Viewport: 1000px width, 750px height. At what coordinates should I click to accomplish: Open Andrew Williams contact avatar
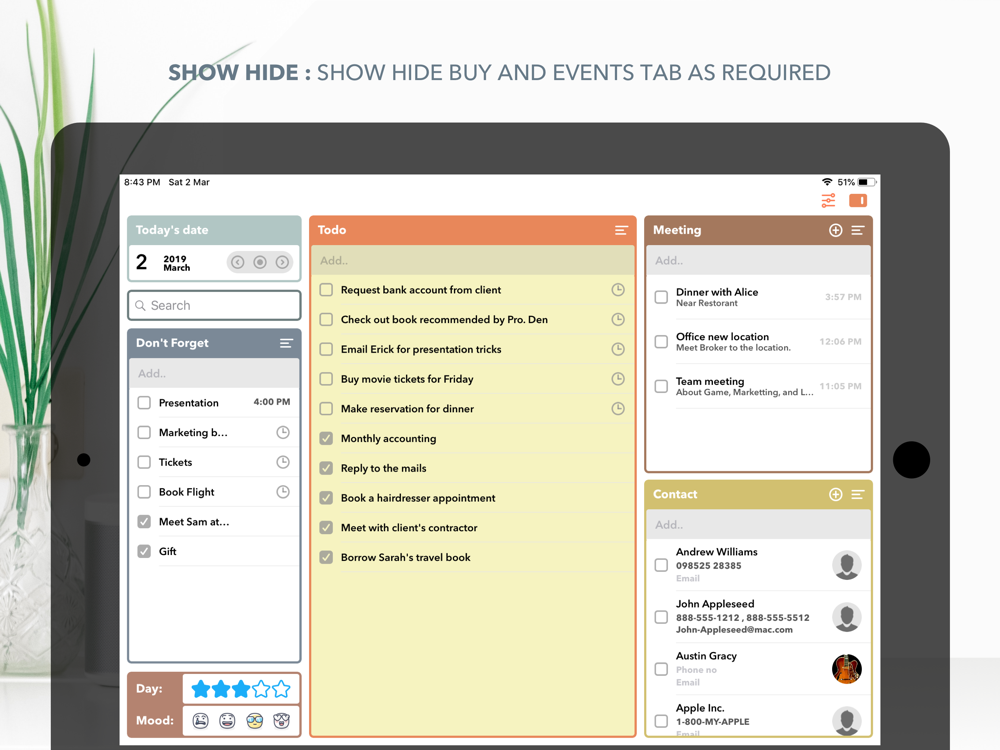pyautogui.click(x=847, y=565)
